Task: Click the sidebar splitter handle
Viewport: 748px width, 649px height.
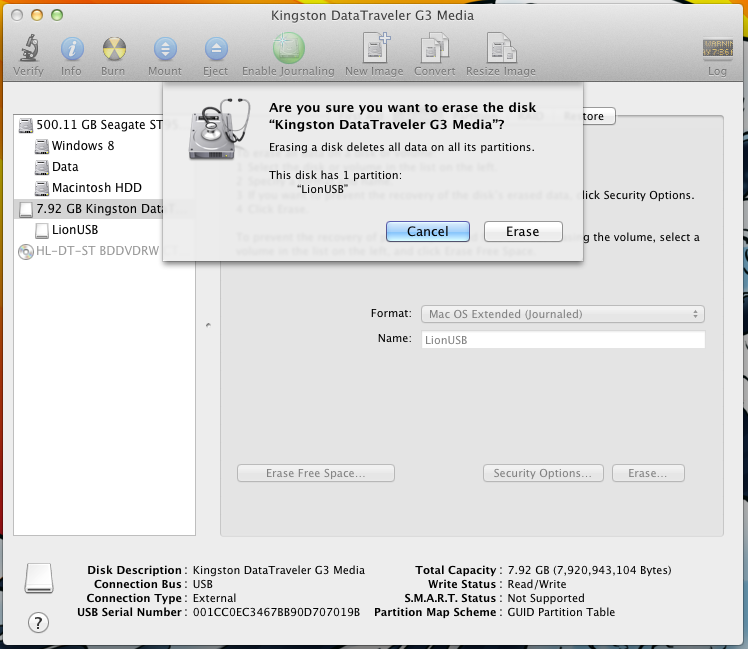Action: tap(208, 325)
